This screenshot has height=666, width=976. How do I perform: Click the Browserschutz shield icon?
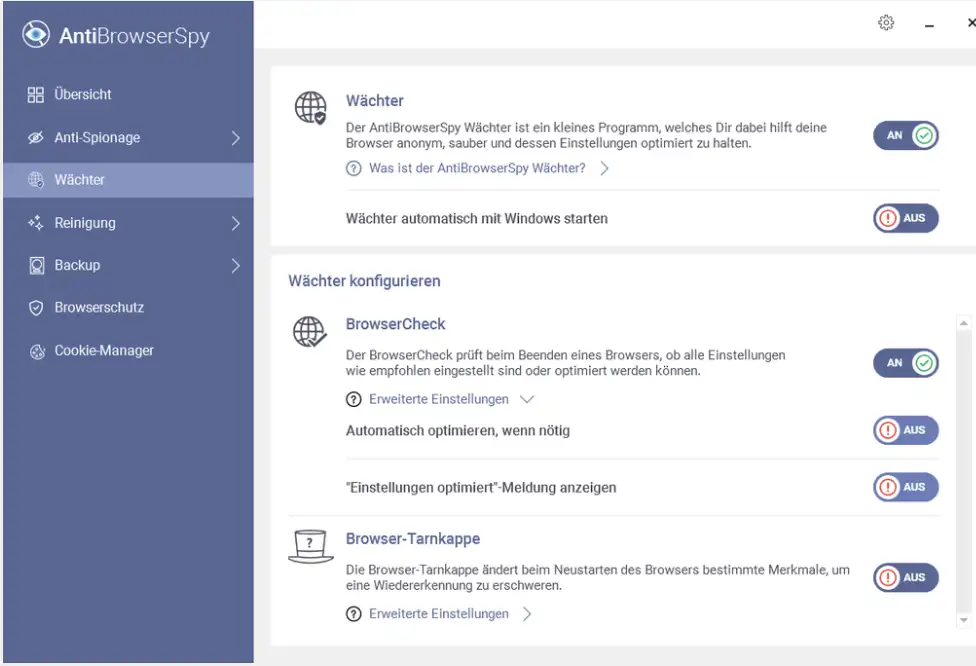tap(36, 308)
